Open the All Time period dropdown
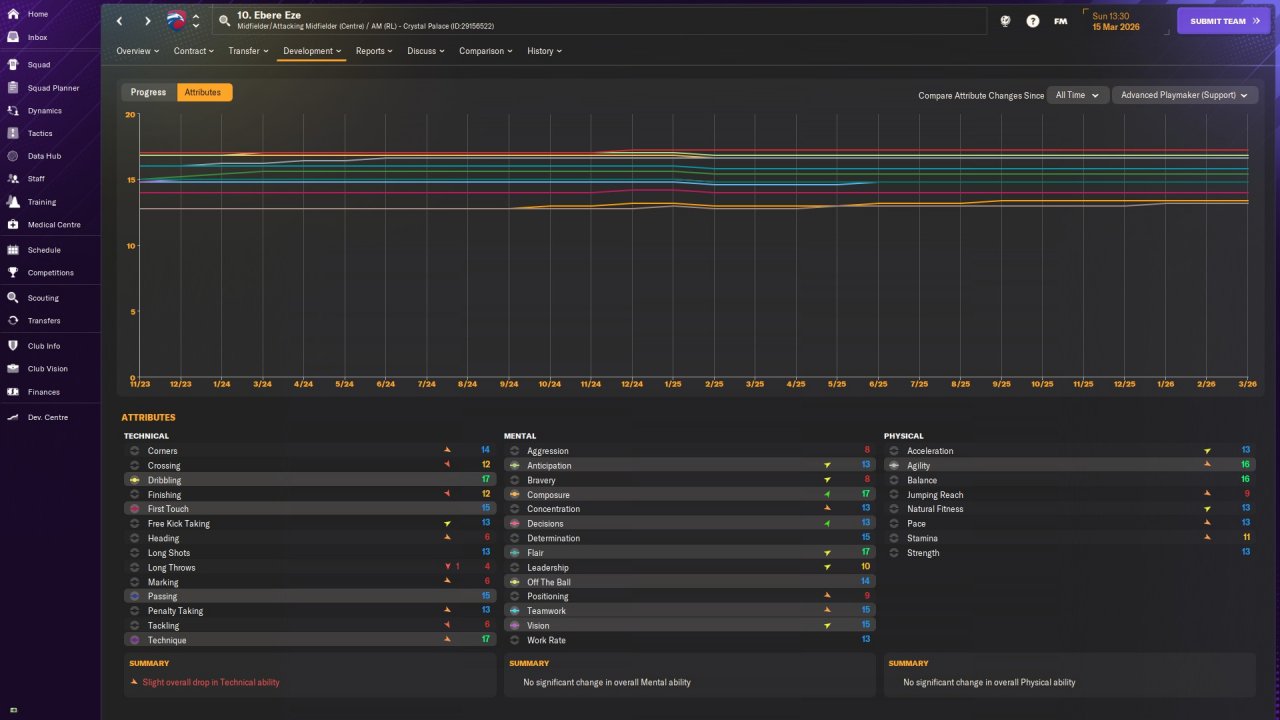Screen dimensions: 1280x720 click(1077, 95)
